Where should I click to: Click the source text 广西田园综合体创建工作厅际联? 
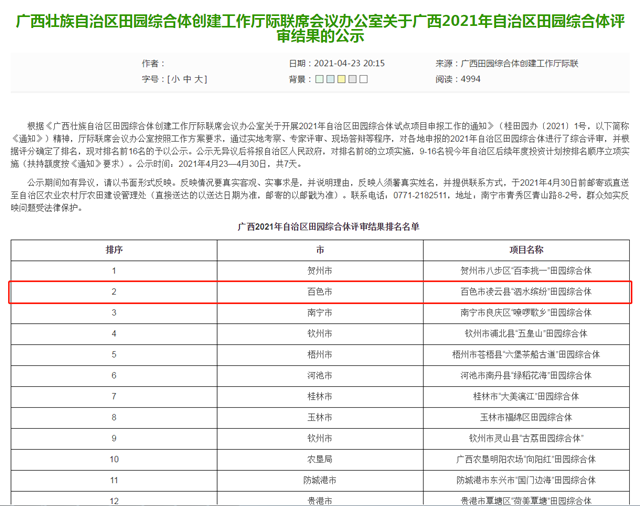point(519,64)
